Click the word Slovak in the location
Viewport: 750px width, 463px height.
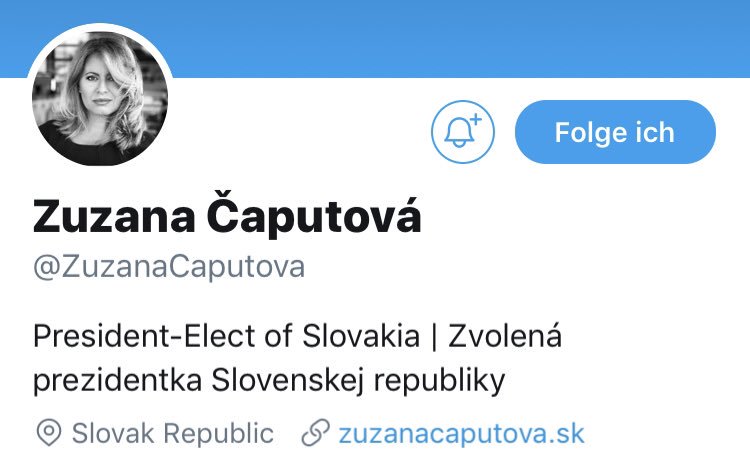point(113,433)
